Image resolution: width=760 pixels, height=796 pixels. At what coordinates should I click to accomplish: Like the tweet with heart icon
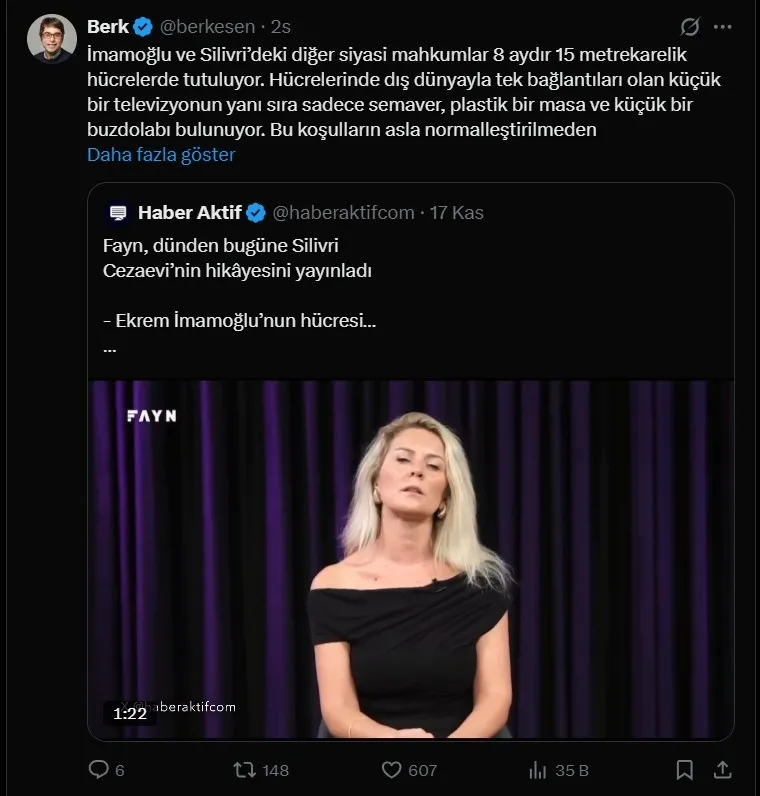click(x=393, y=769)
